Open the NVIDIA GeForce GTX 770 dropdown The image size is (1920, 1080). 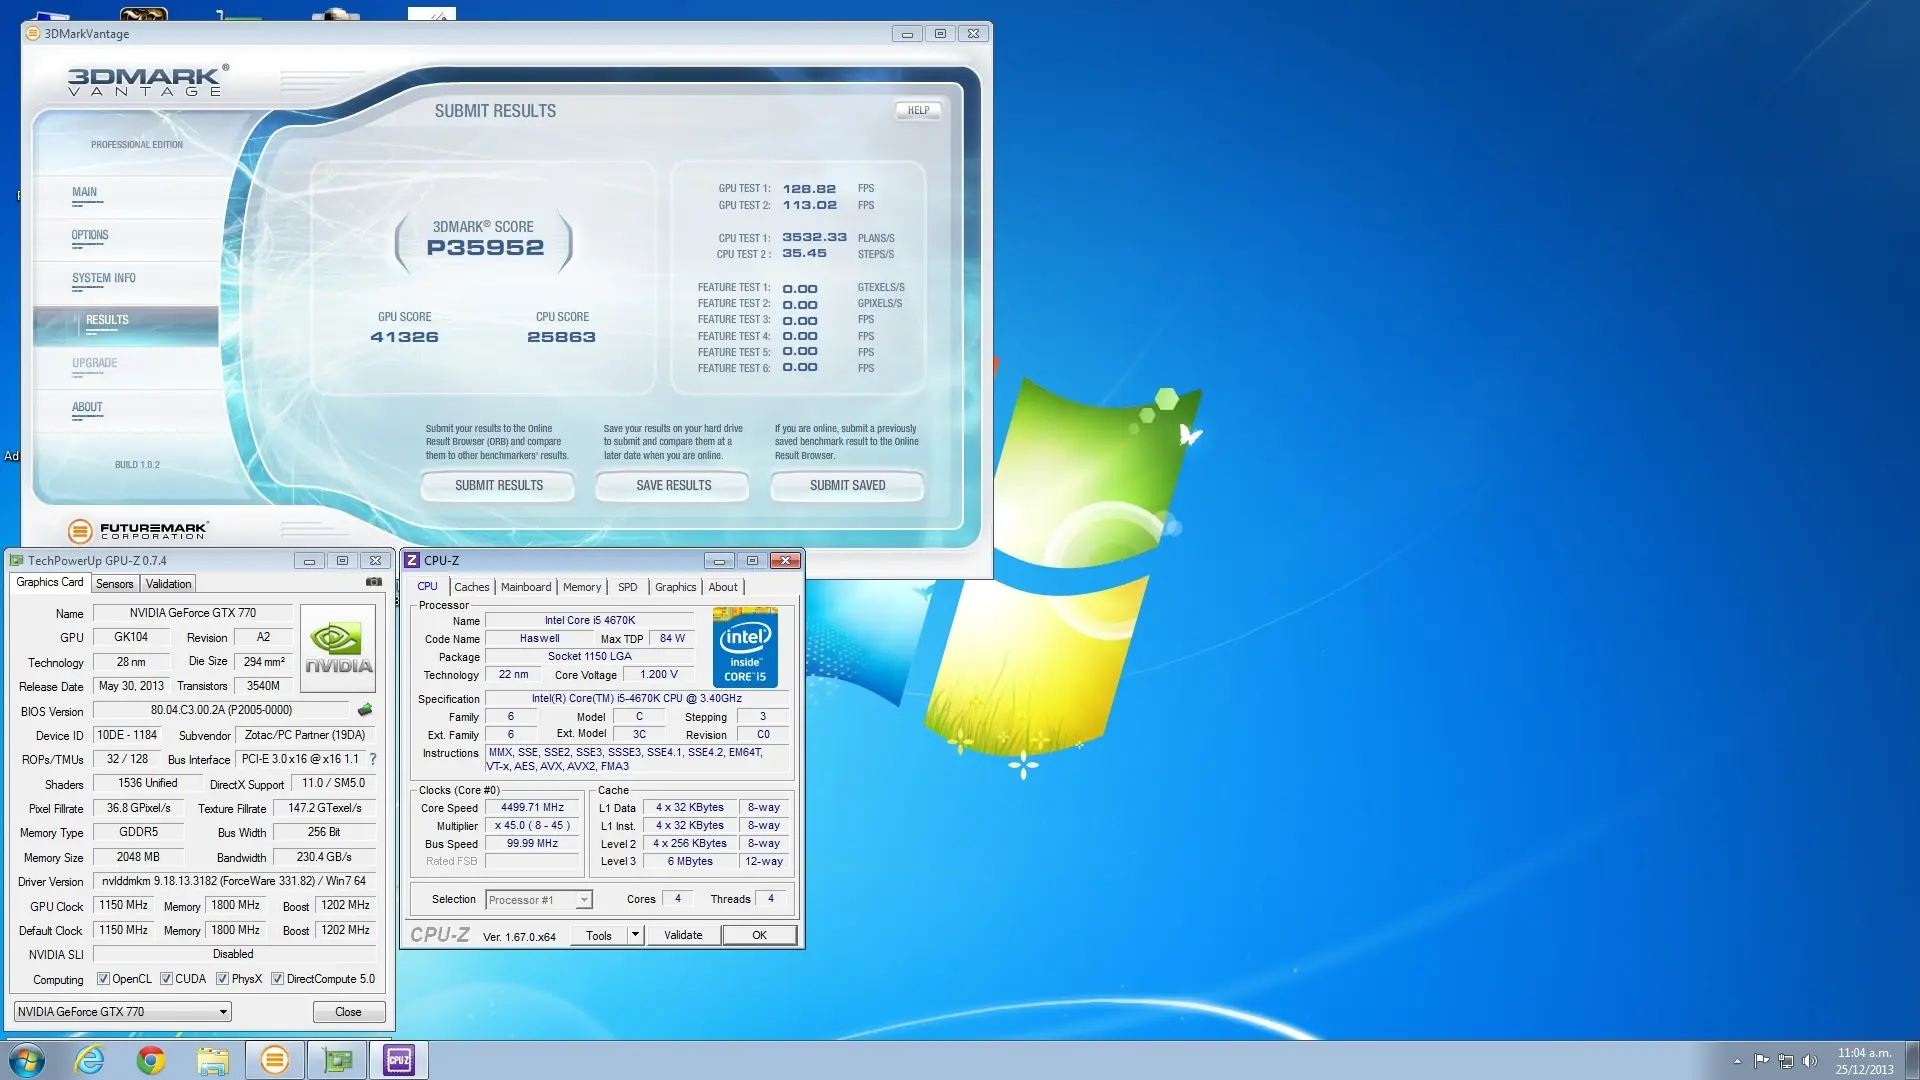(122, 1012)
